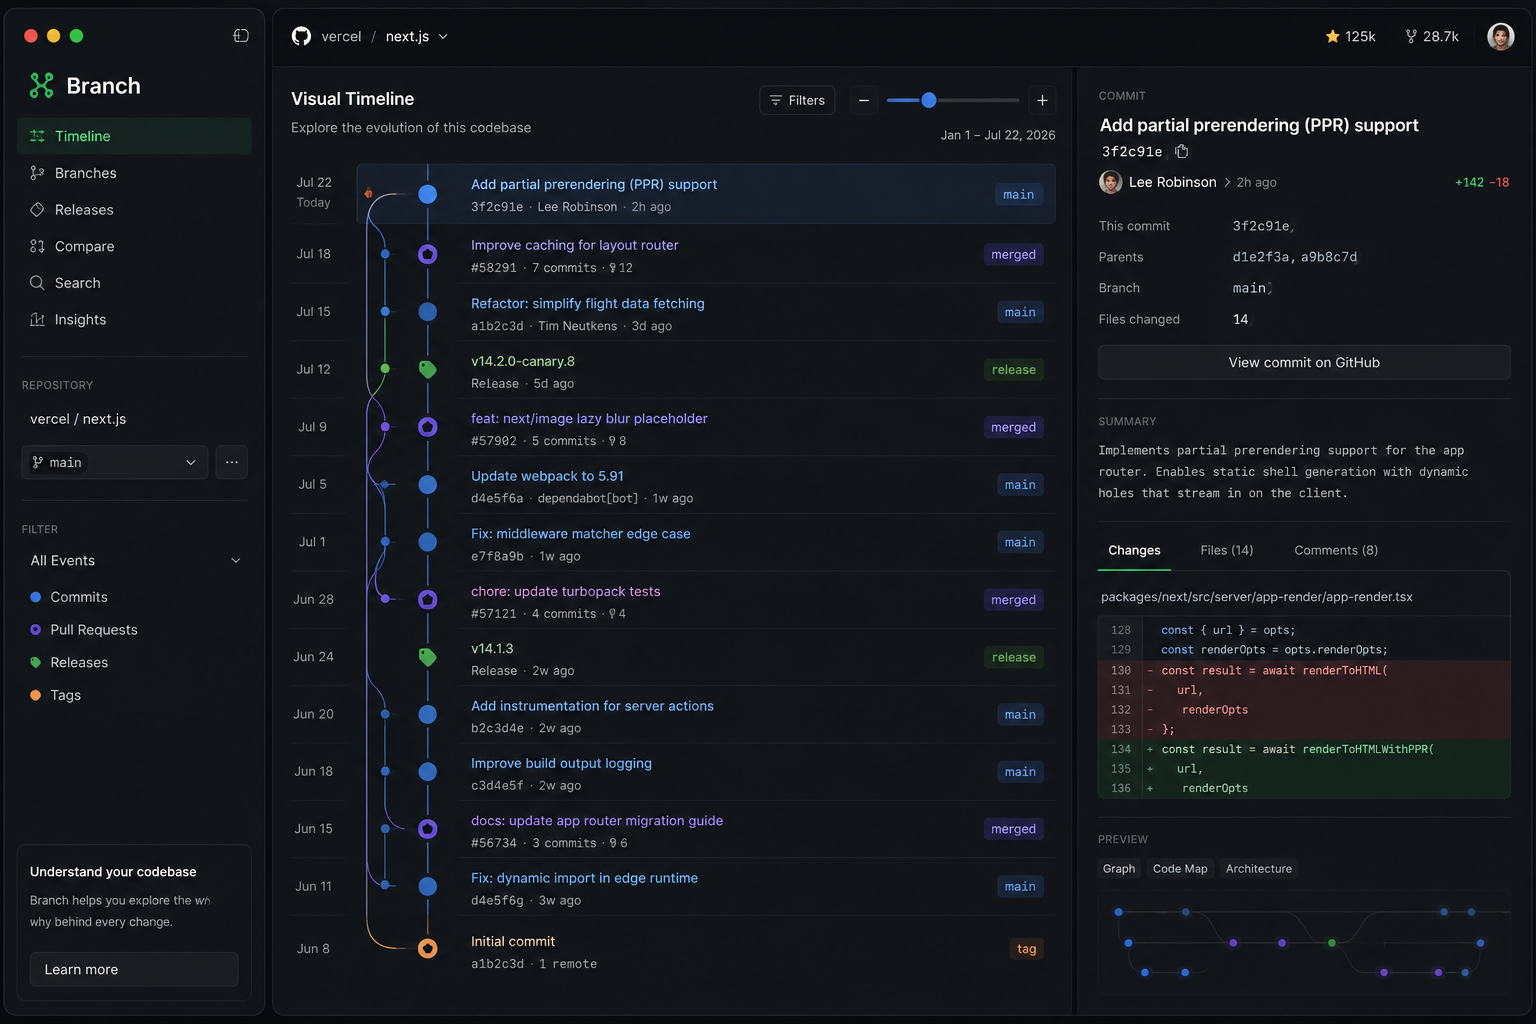
Task: Open Compare in the sidebar
Action: pos(134,246)
